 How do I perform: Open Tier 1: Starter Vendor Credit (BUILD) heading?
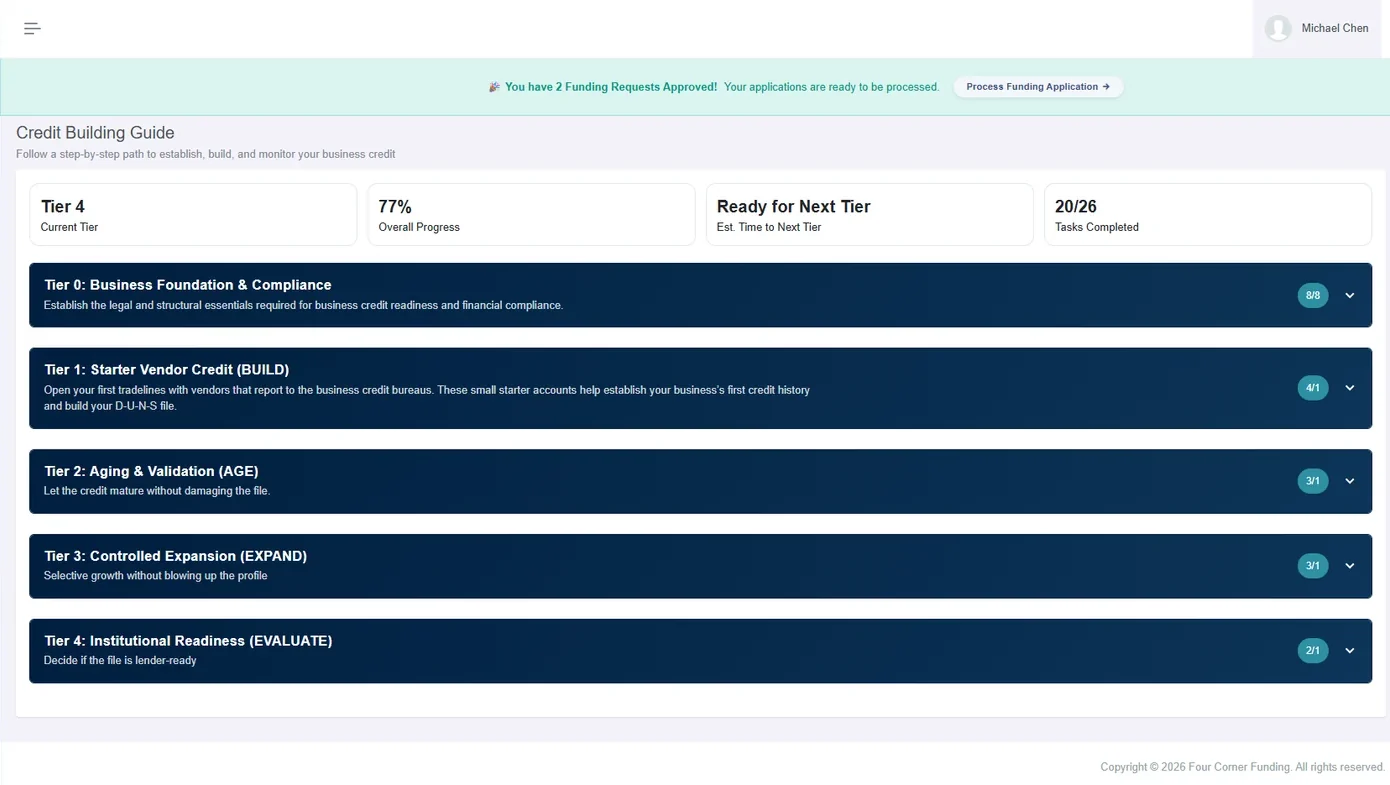pos(167,370)
